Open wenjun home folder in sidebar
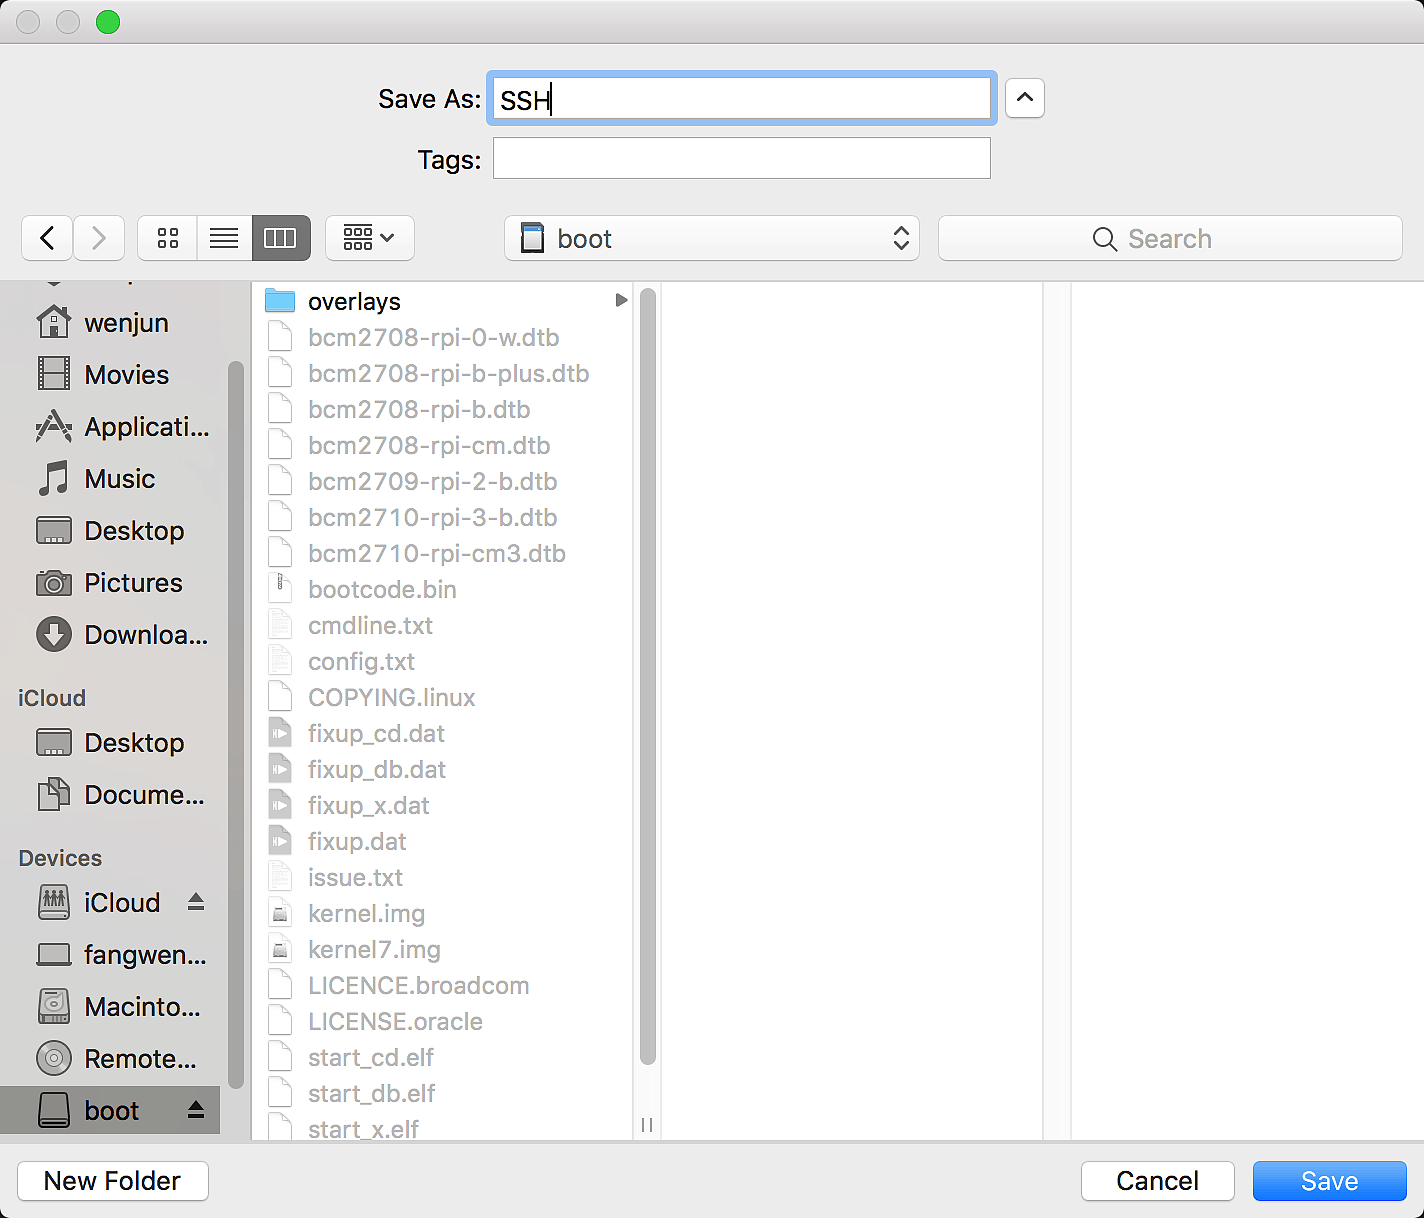The width and height of the screenshot is (1424, 1218). pyautogui.click(x=125, y=323)
